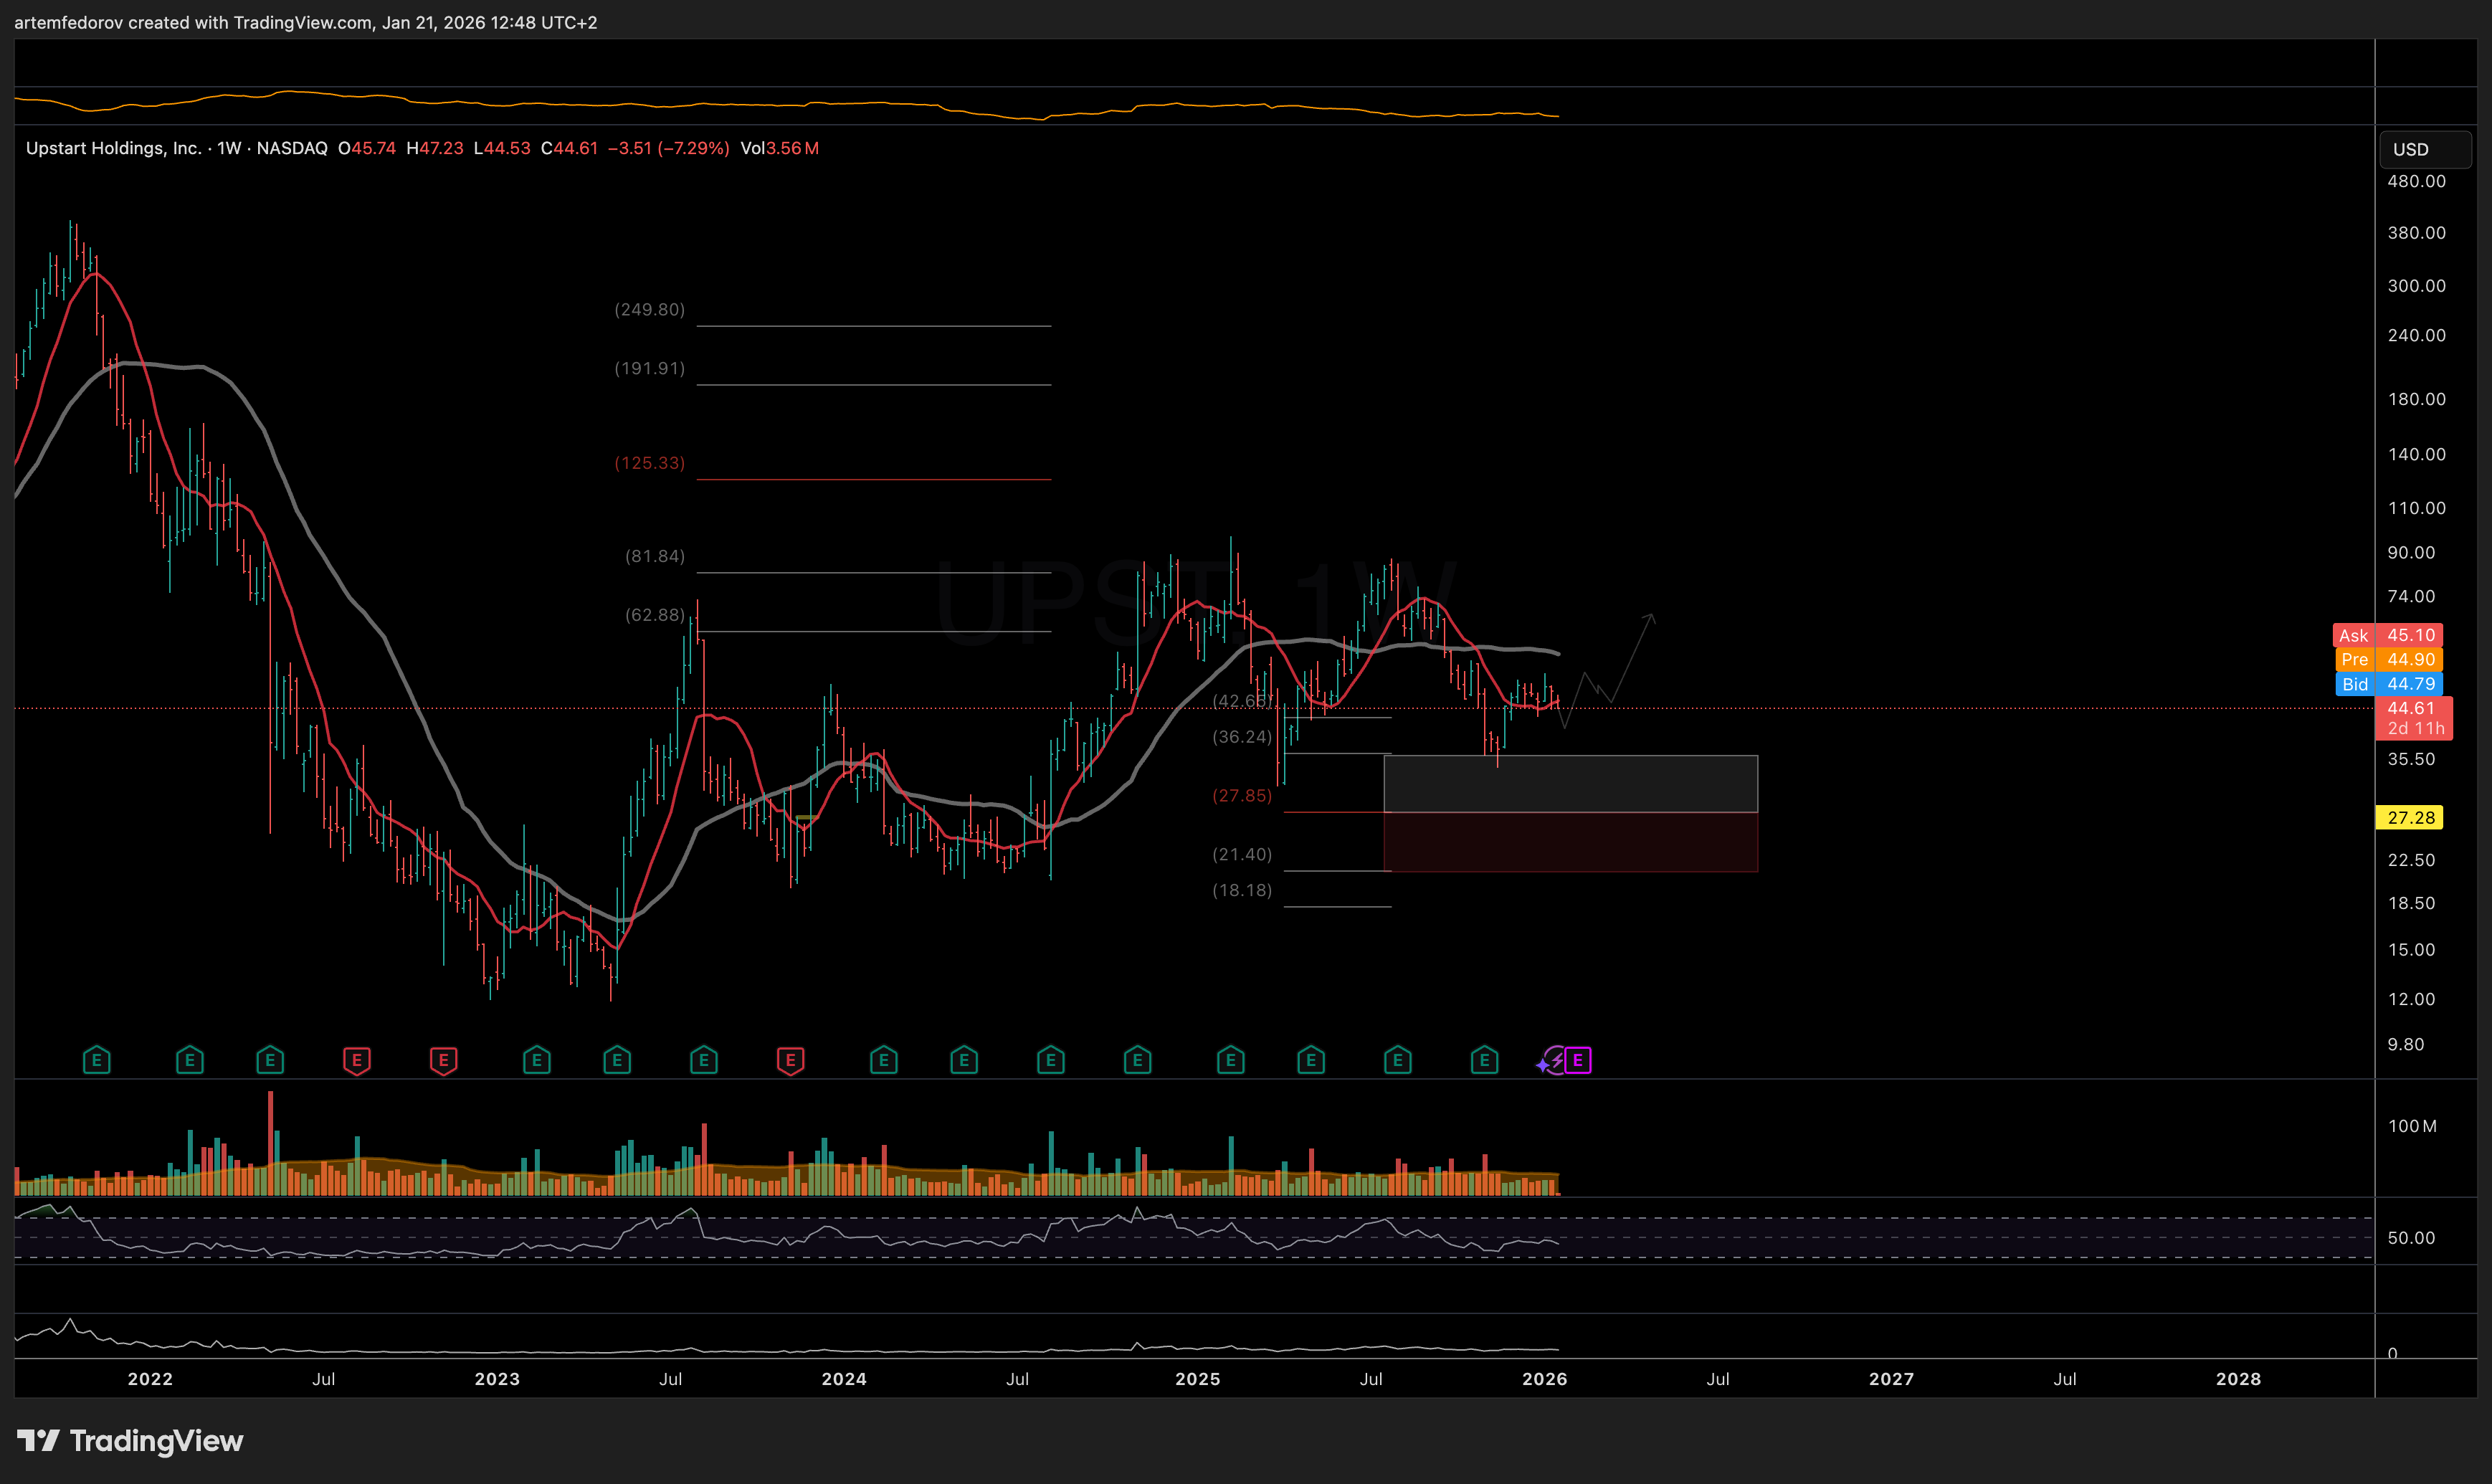
Task: Click the red (125.33) level label
Action: tap(650, 462)
